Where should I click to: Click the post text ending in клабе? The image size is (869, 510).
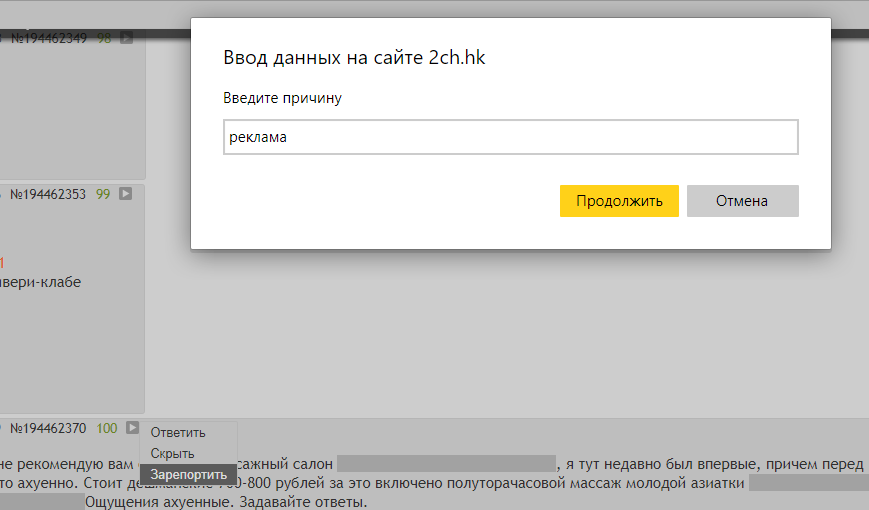pos(40,282)
